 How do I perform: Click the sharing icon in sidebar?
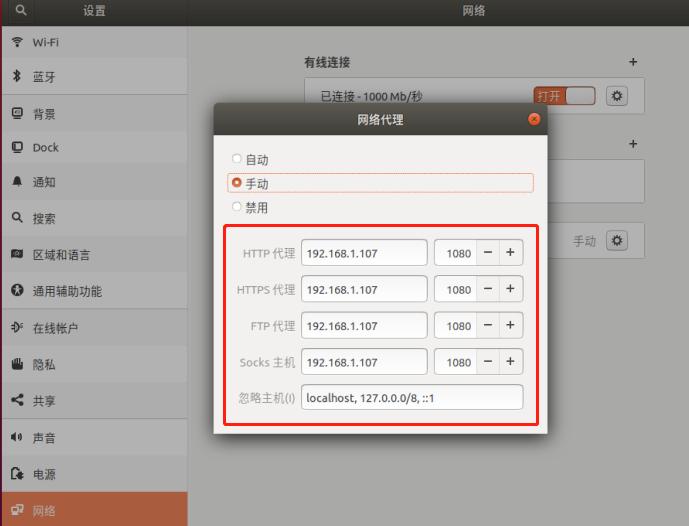point(17,400)
